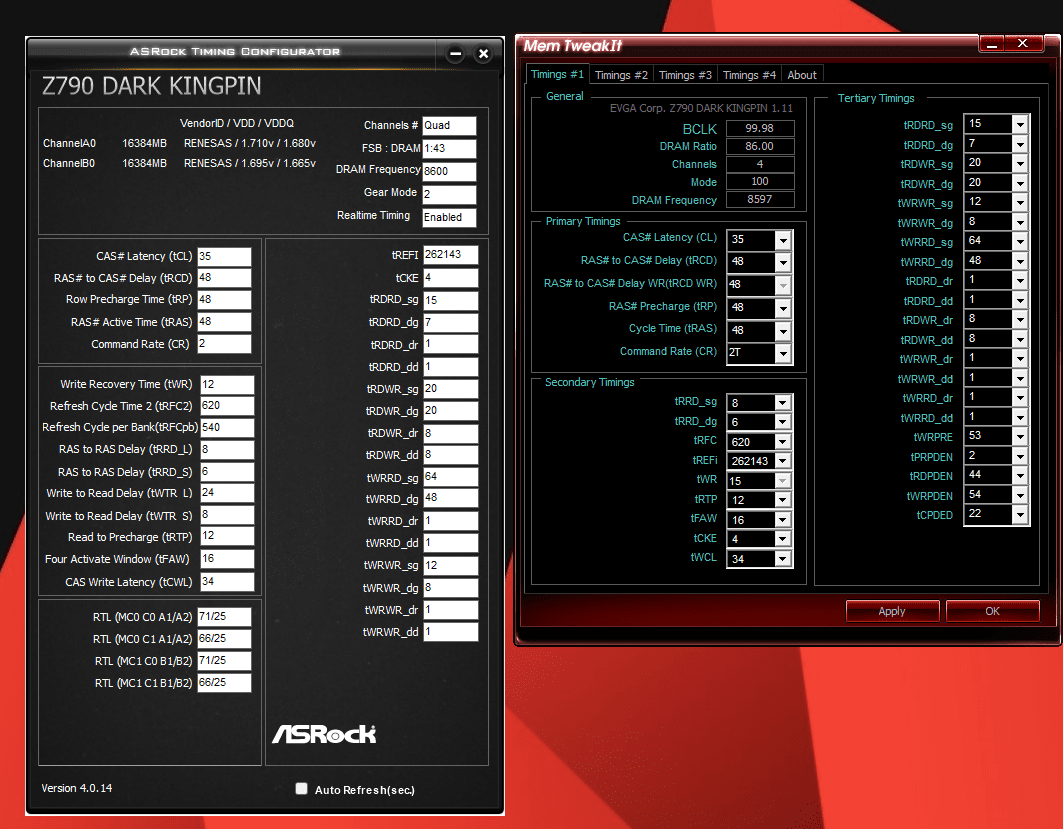The width and height of the screenshot is (1063, 829).
Task: Open the Cycle Time (tRAS) dropdown
Action: (783, 331)
